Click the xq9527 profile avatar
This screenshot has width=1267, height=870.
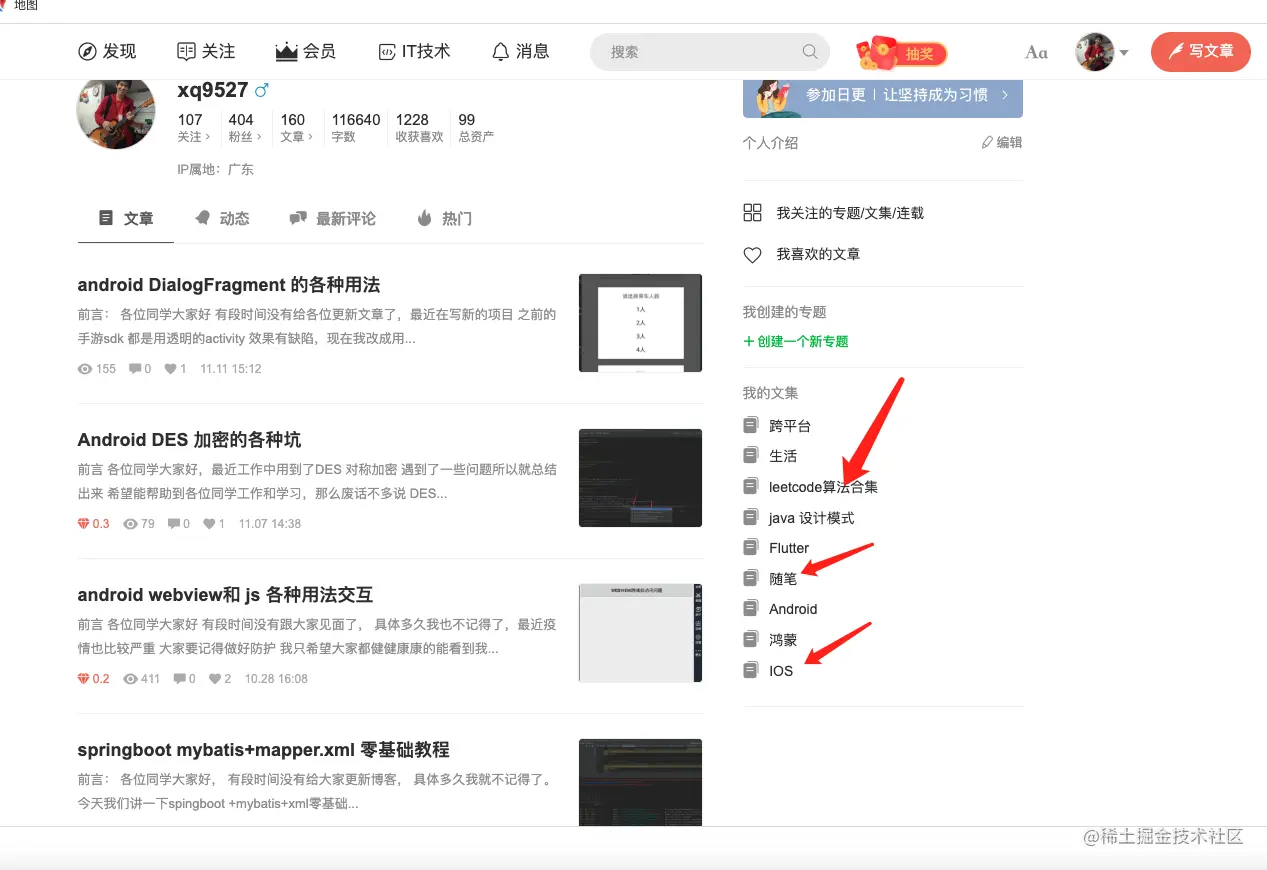(116, 111)
